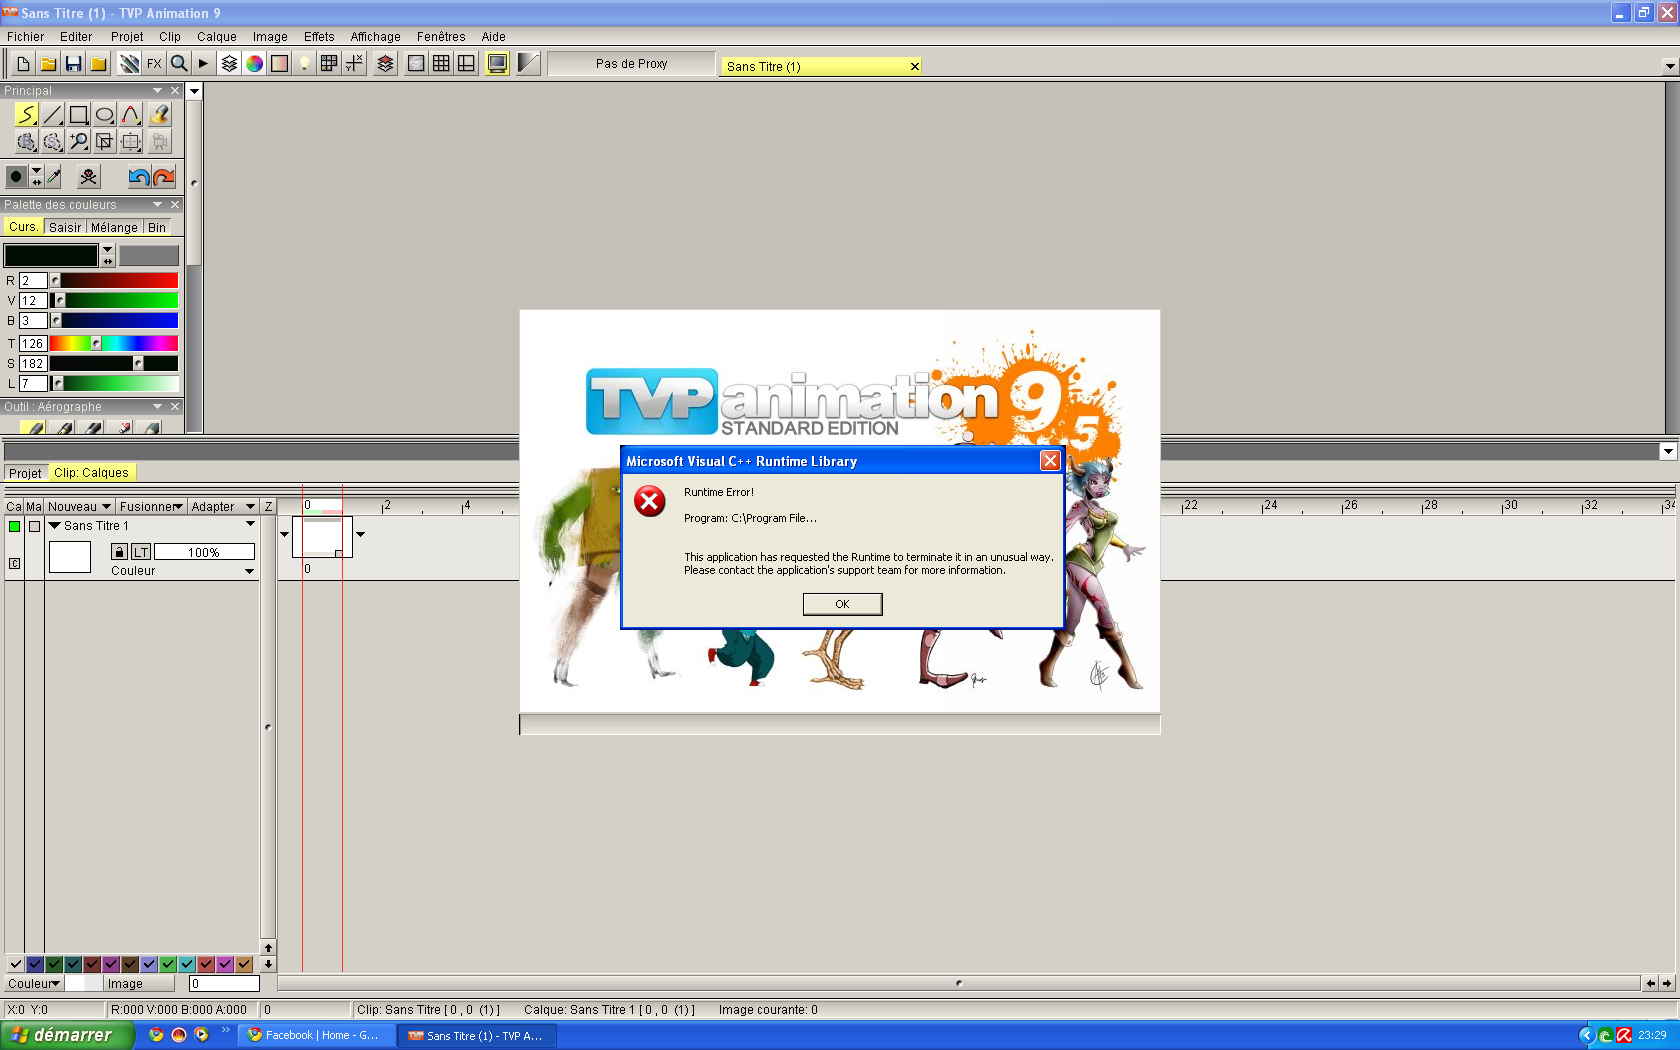Click the Pas de Proxy button
Viewport: 1680px width, 1050px height.
(631, 64)
